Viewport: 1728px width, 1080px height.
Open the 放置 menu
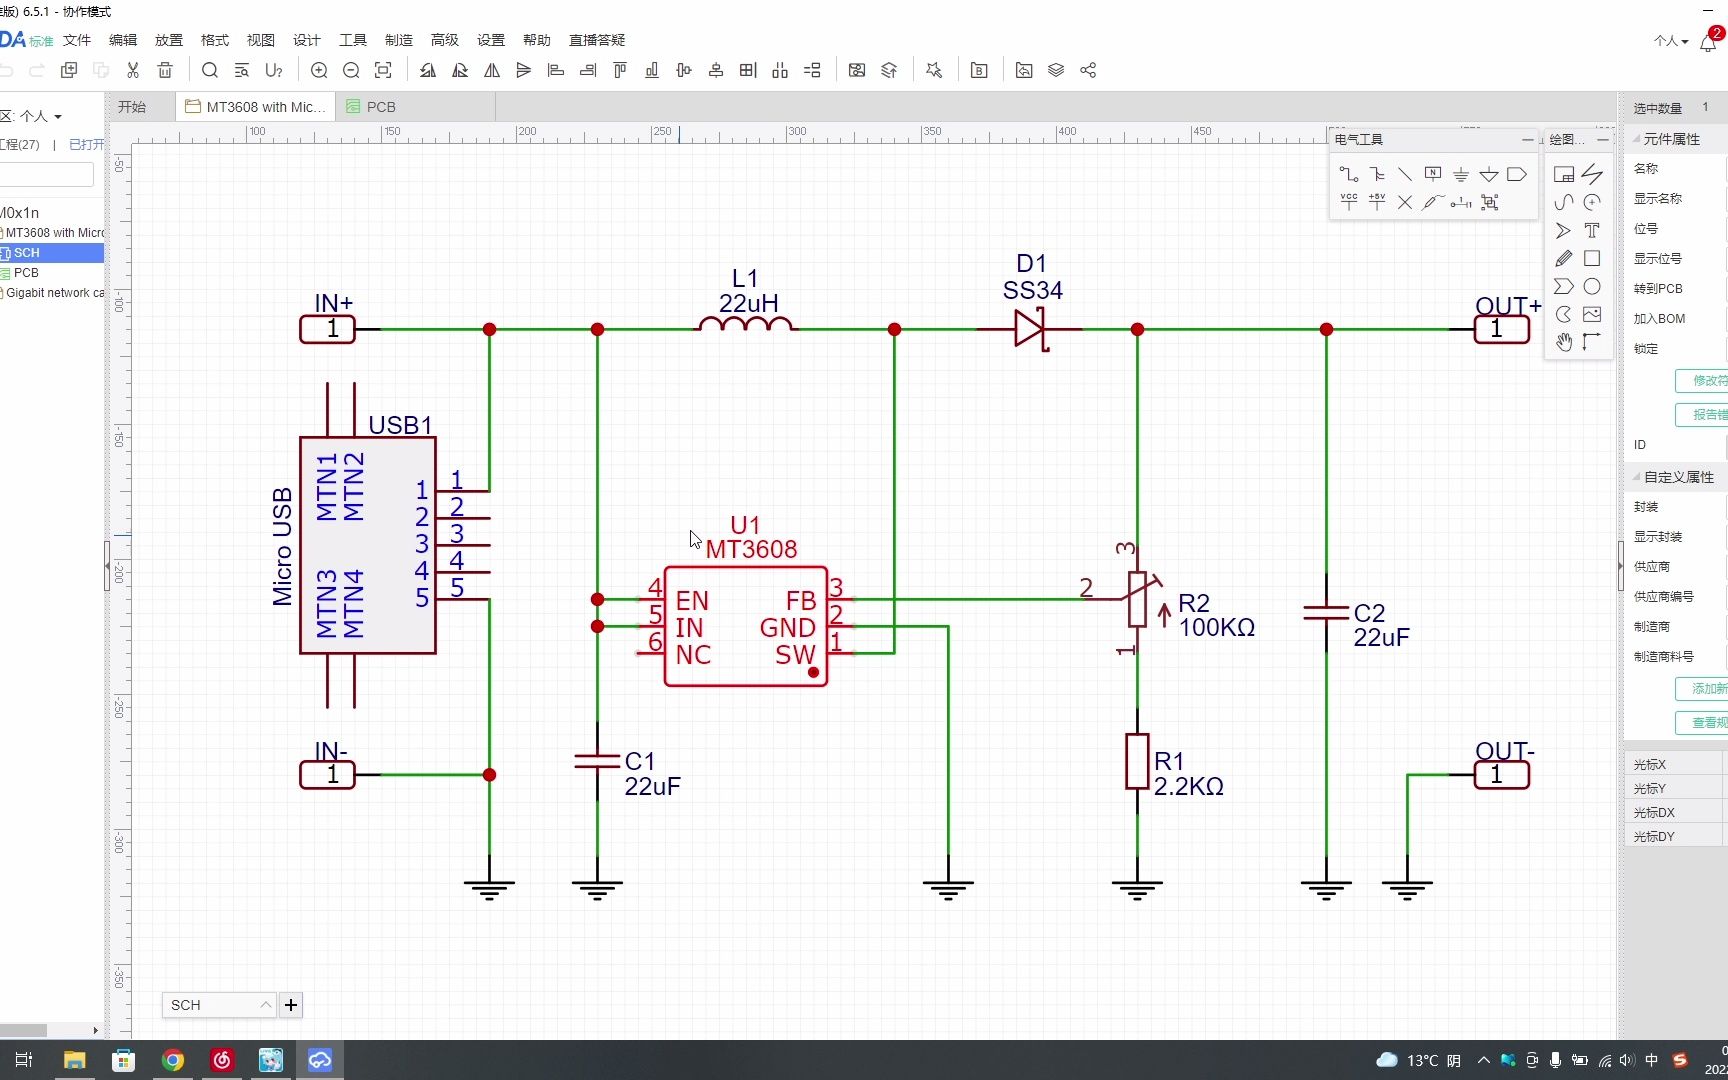click(x=169, y=40)
